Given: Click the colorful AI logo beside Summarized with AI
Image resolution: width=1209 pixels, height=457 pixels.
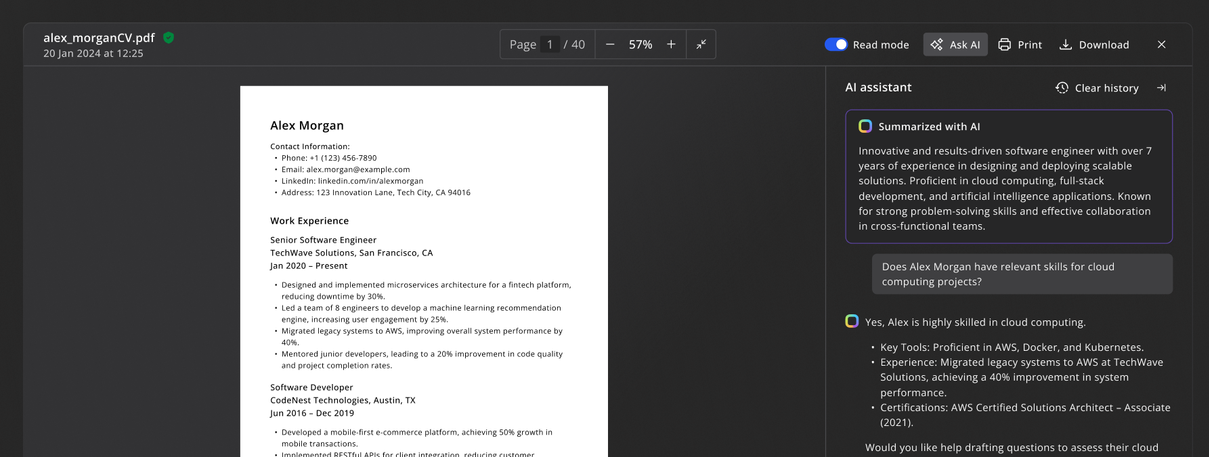Looking at the screenshot, I should click(865, 127).
